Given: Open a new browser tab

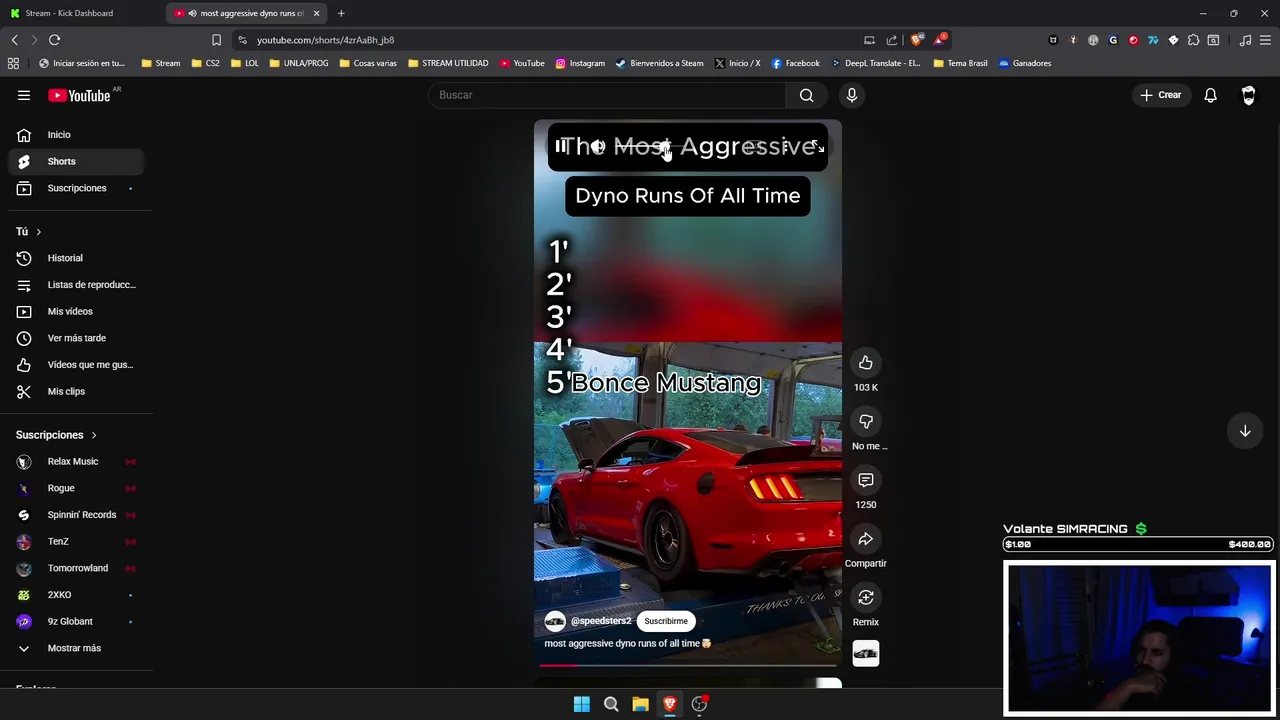Looking at the screenshot, I should tap(341, 13).
